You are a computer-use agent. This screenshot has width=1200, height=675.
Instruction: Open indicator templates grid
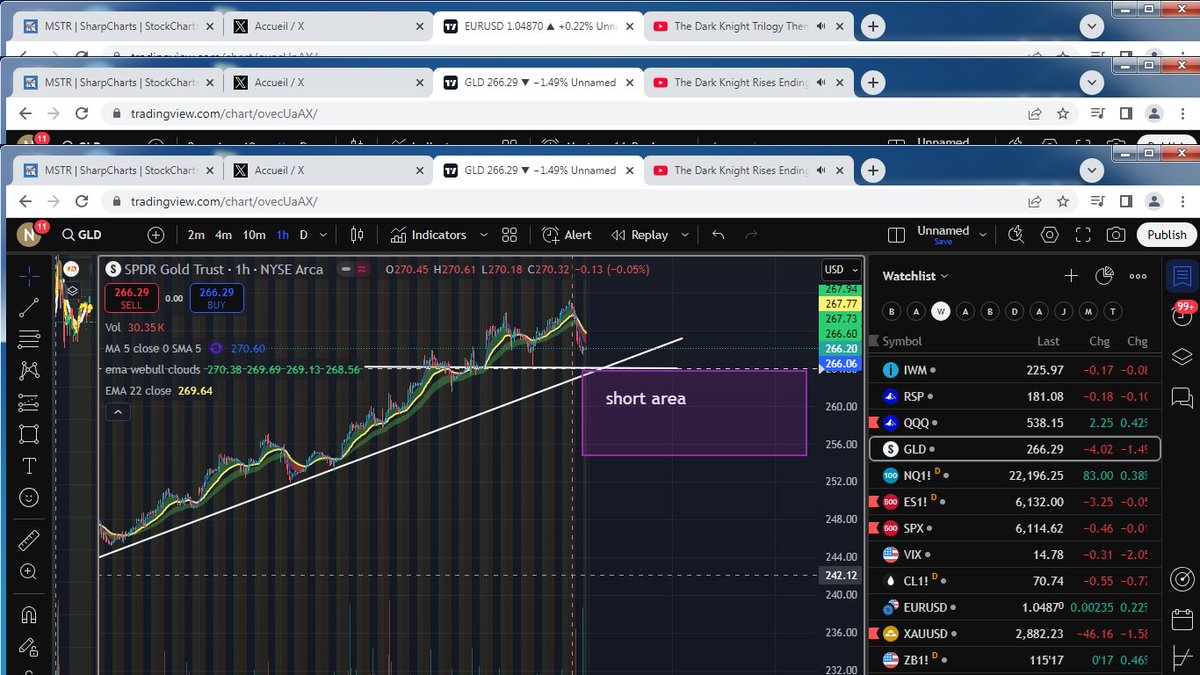[509, 235]
